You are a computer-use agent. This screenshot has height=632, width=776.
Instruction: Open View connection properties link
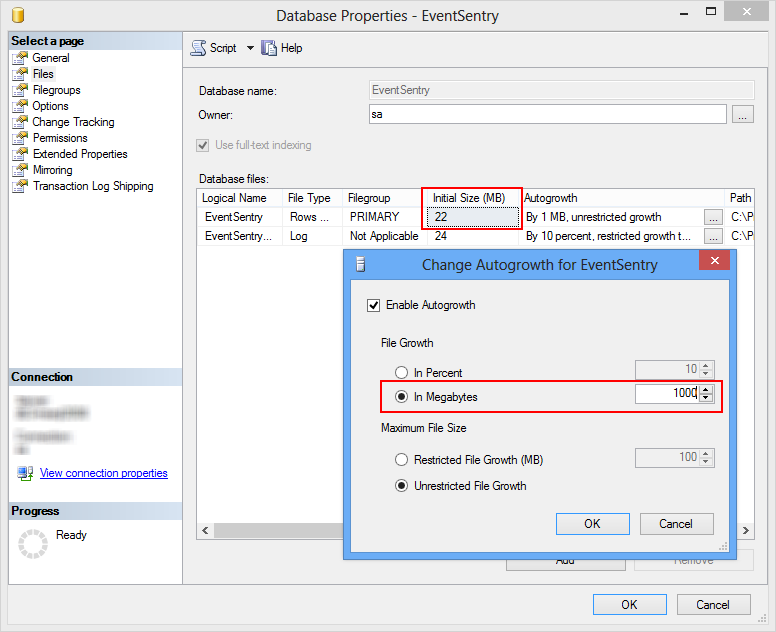coord(103,473)
